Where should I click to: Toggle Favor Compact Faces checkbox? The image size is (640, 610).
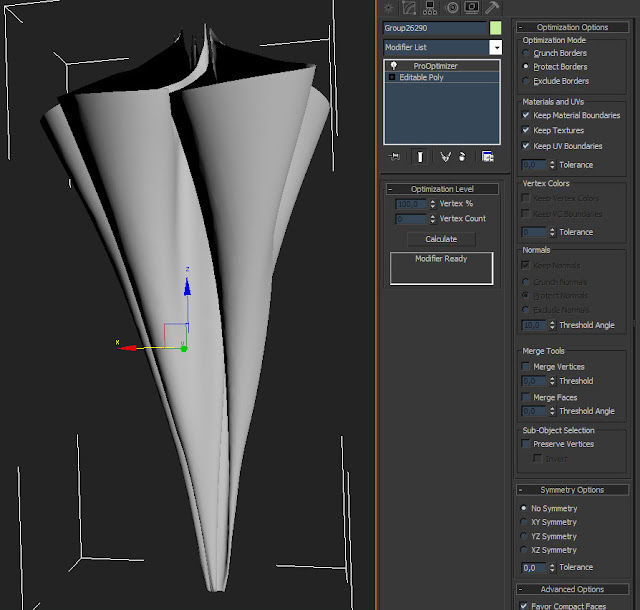(x=524, y=606)
